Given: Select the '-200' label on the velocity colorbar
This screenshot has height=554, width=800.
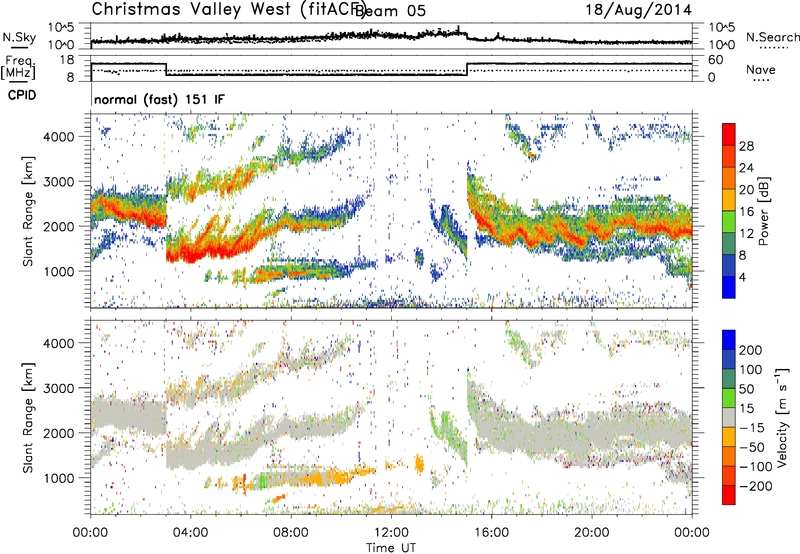Looking at the screenshot, I should pyautogui.click(x=756, y=486).
